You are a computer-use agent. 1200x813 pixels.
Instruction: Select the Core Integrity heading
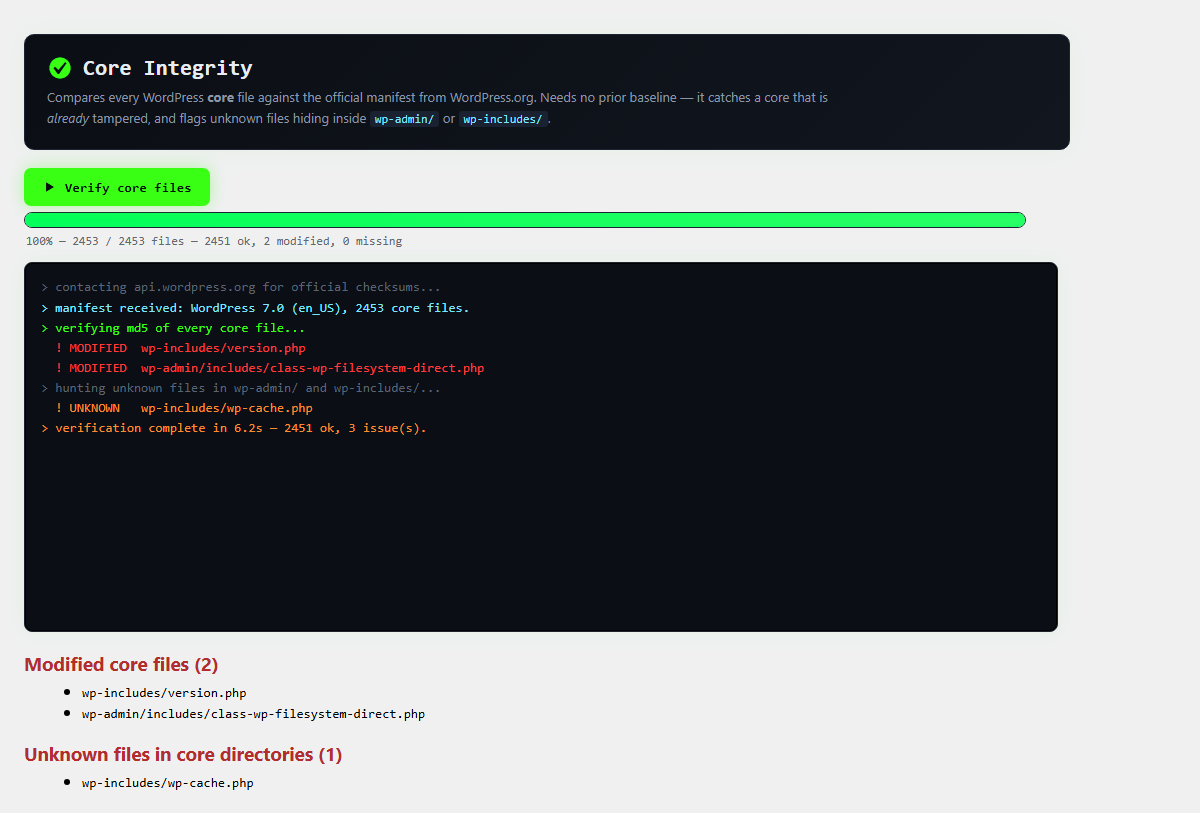[x=167, y=68]
